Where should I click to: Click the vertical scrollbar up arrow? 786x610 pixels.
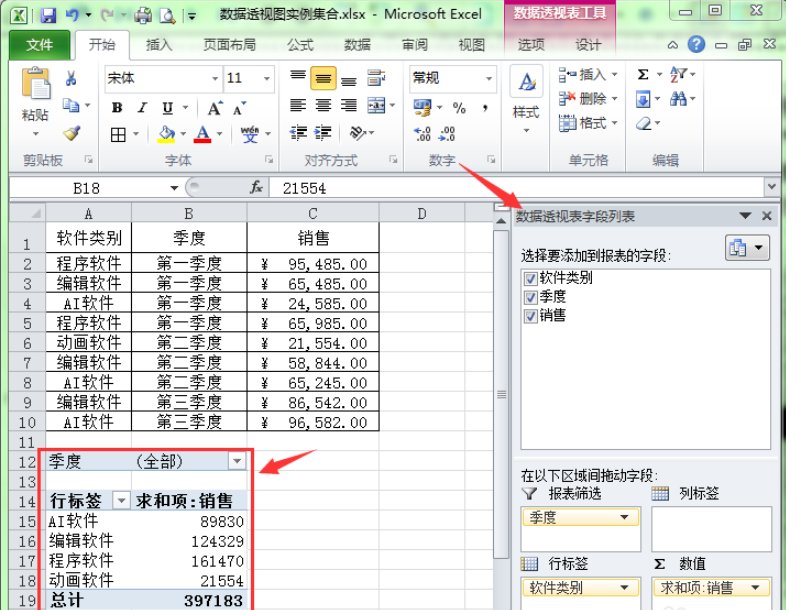(501, 220)
